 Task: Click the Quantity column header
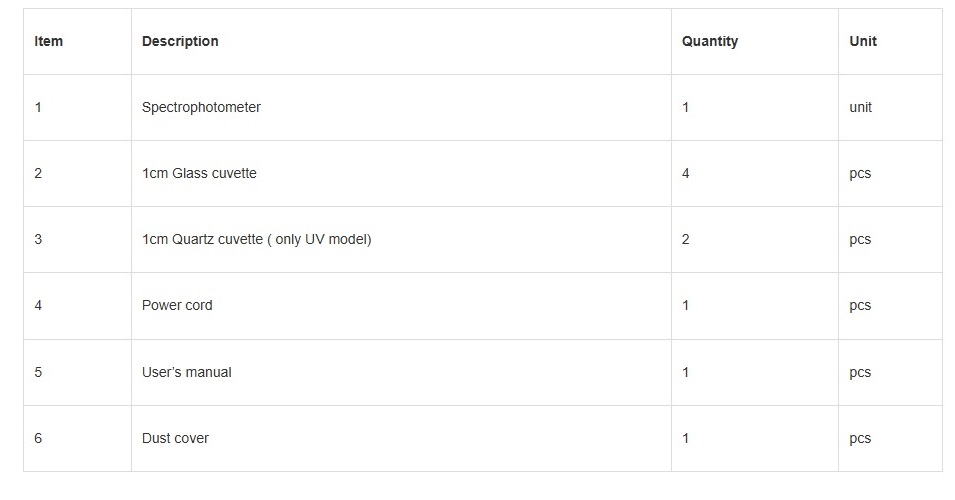[710, 41]
